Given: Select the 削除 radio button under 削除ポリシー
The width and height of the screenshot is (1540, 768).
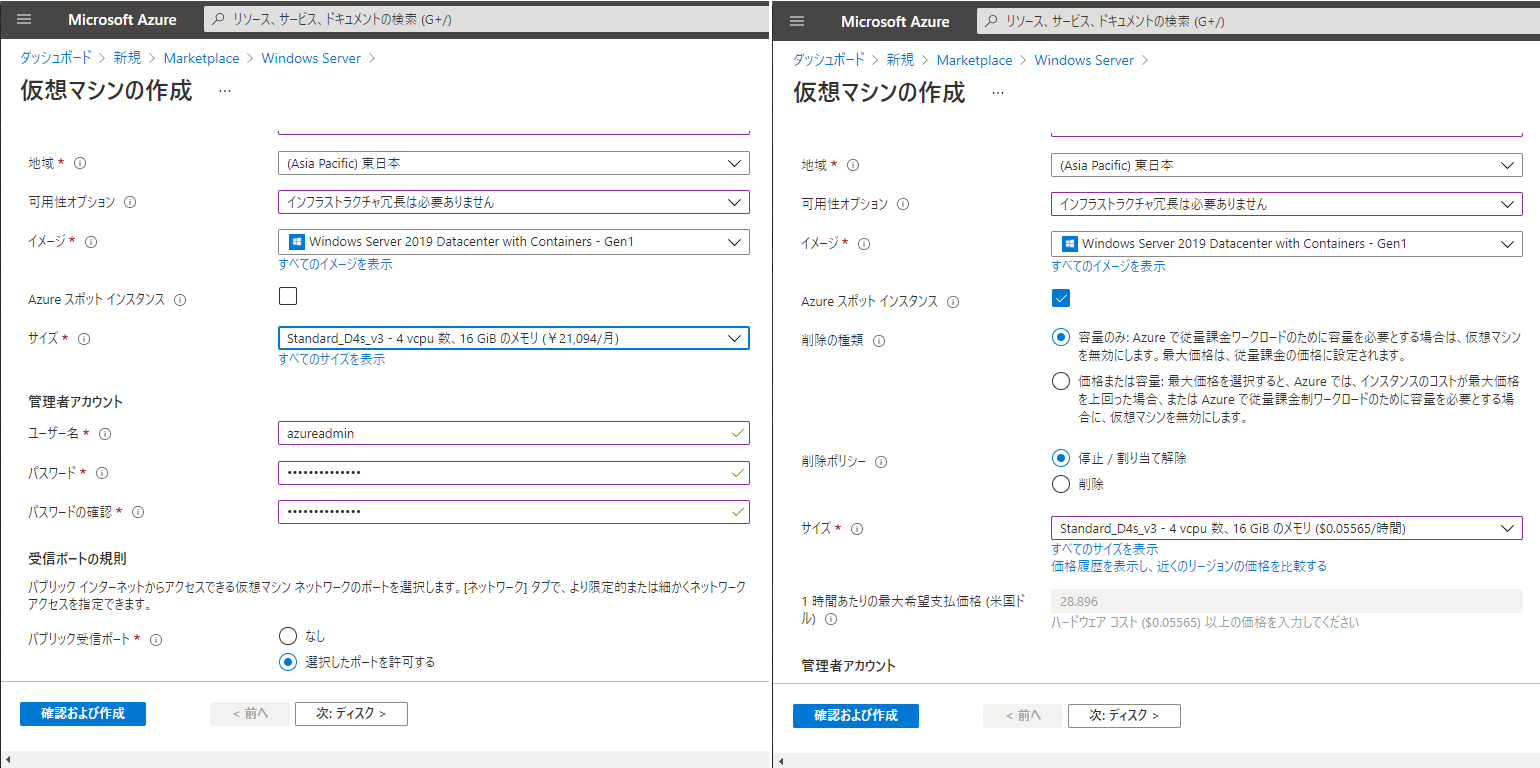Looking at the screenshot, I should tap(1061, 484).
